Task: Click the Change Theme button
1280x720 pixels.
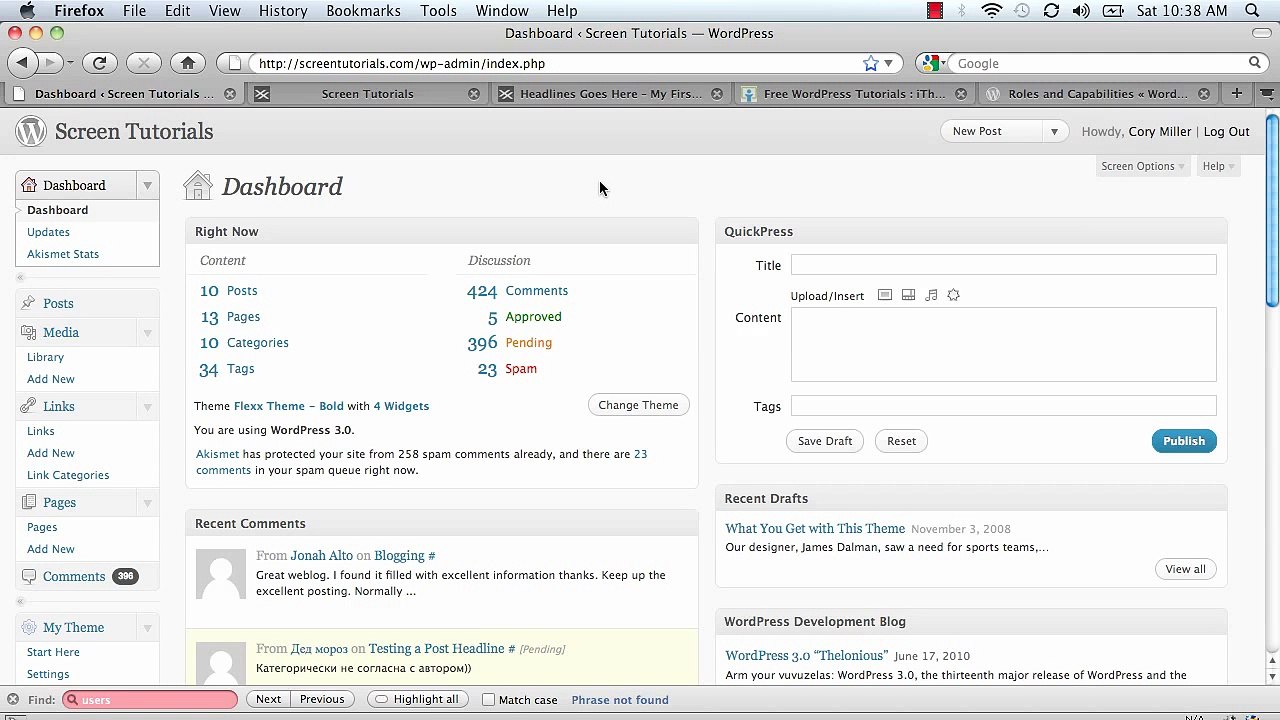Action: coord(638,405)
